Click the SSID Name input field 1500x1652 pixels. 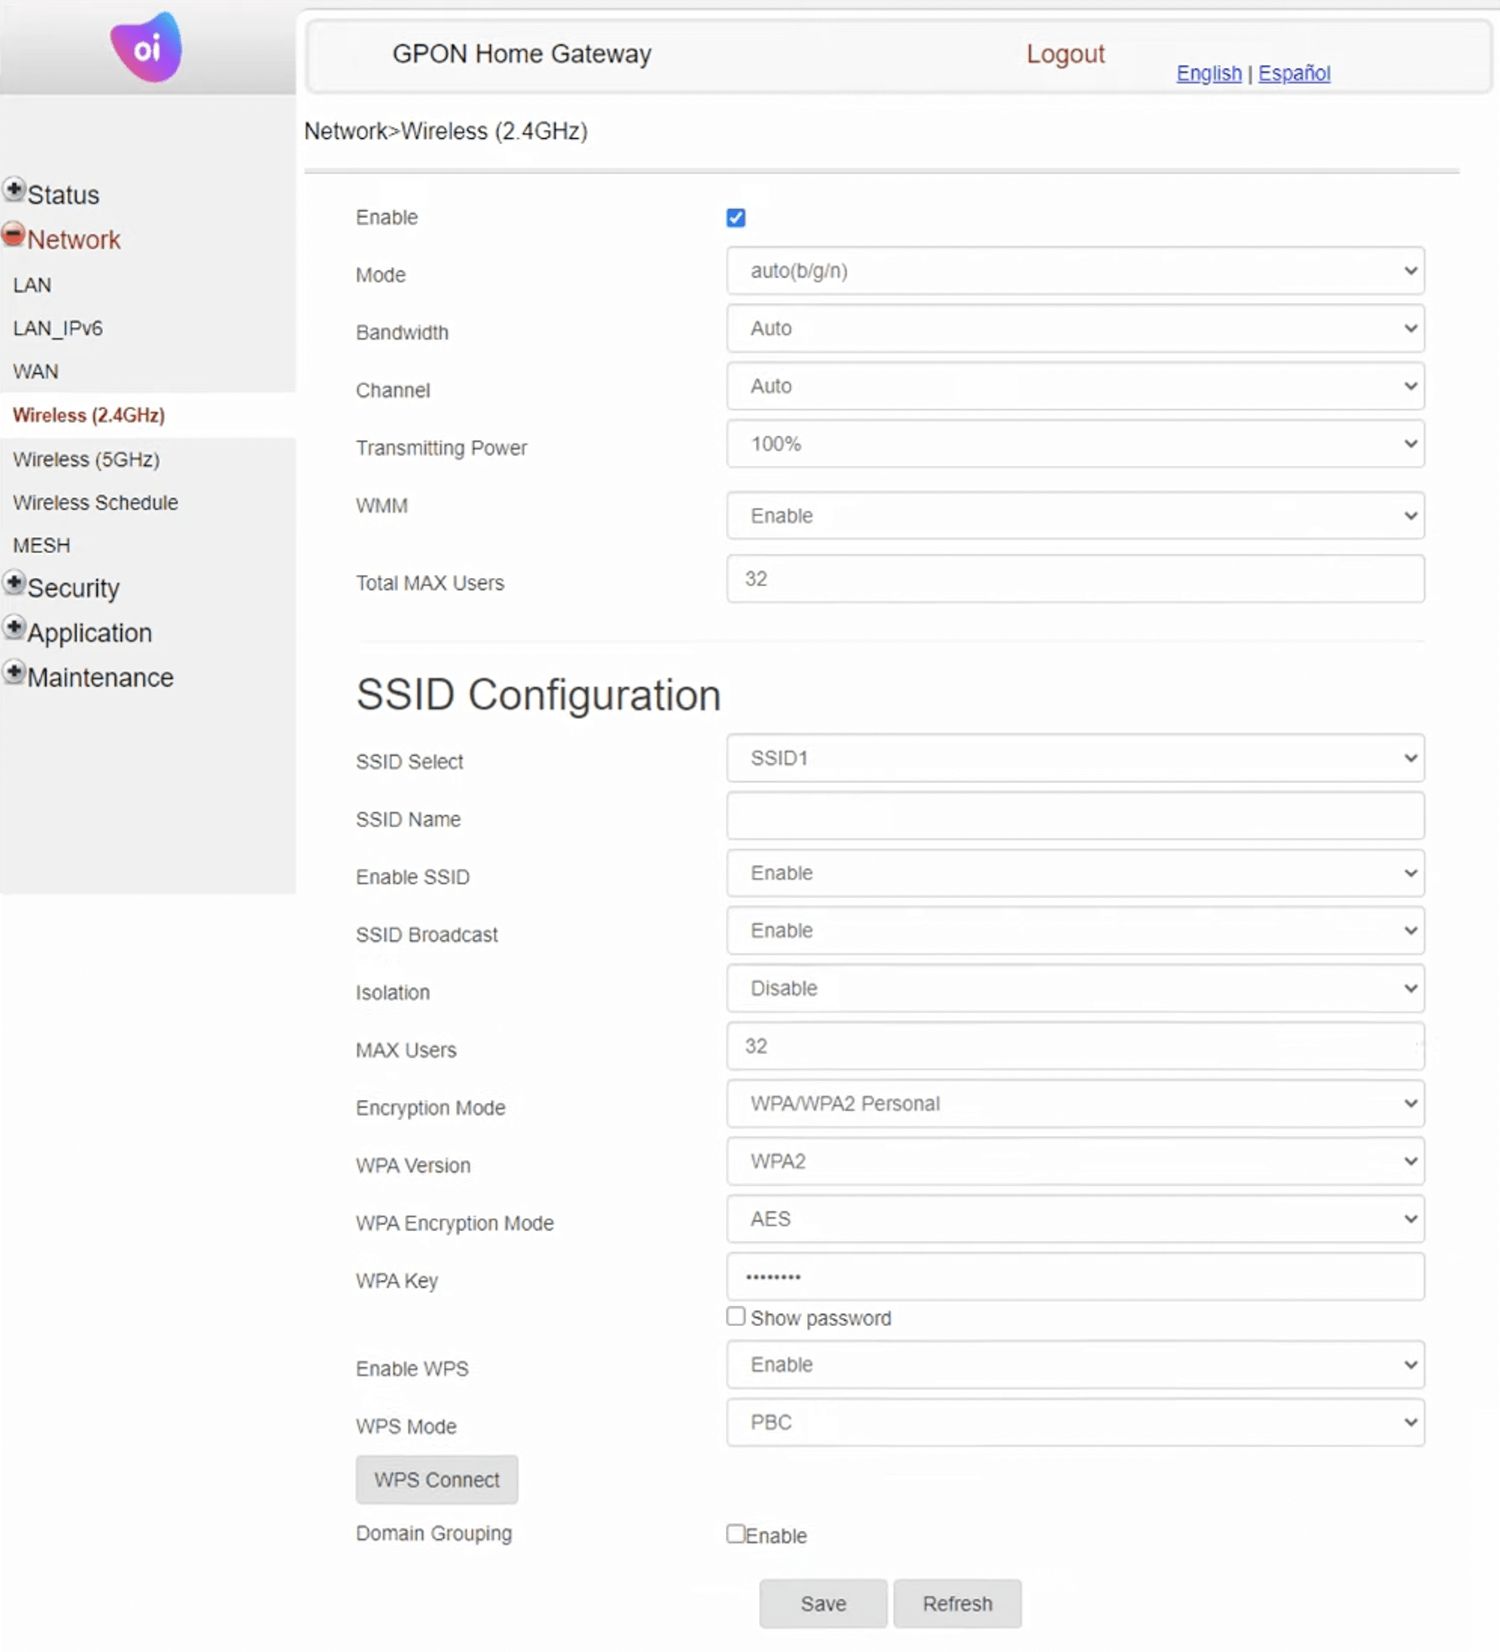click(1075, 817)
